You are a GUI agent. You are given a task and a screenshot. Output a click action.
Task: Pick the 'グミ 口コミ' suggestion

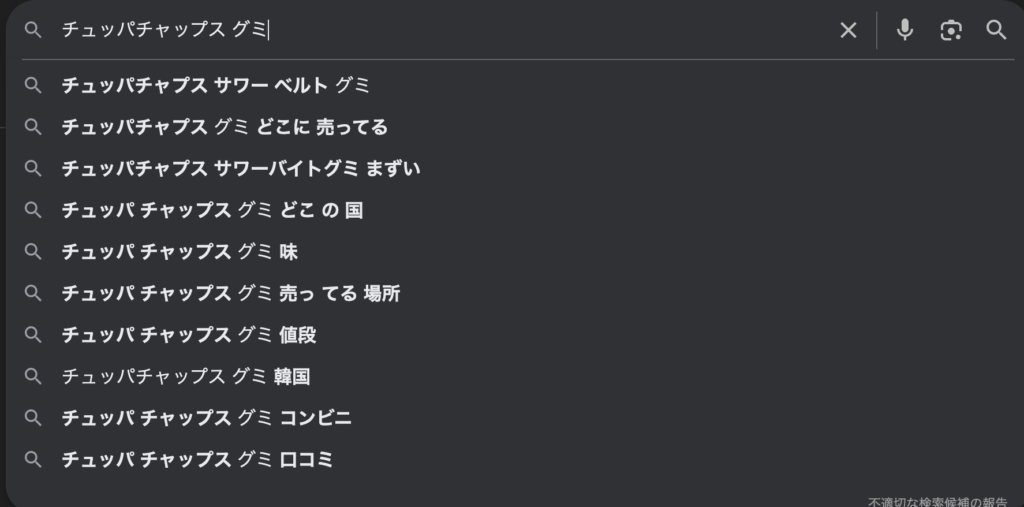[x=197, y=460]
